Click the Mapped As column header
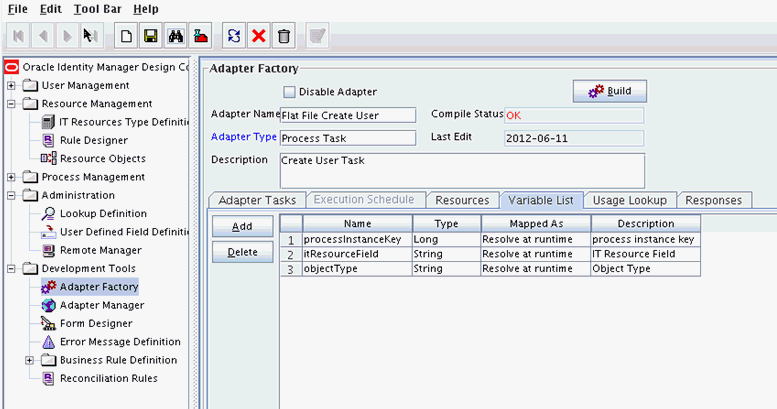This screenshot has height=409, width=777. [536, 224]
